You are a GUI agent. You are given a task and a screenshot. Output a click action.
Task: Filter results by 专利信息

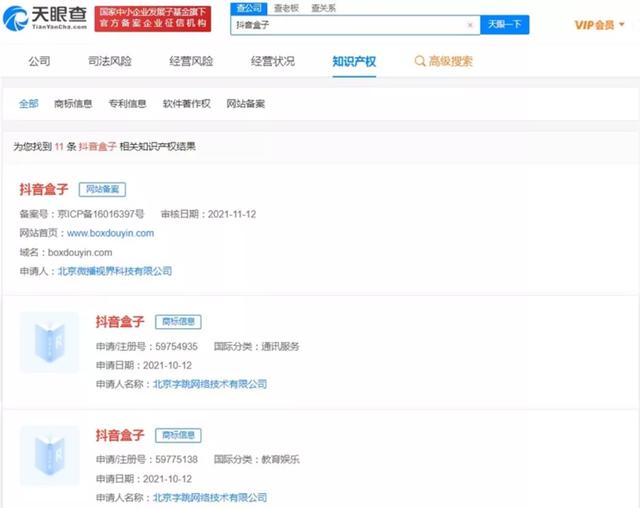(x=127, y=104)
